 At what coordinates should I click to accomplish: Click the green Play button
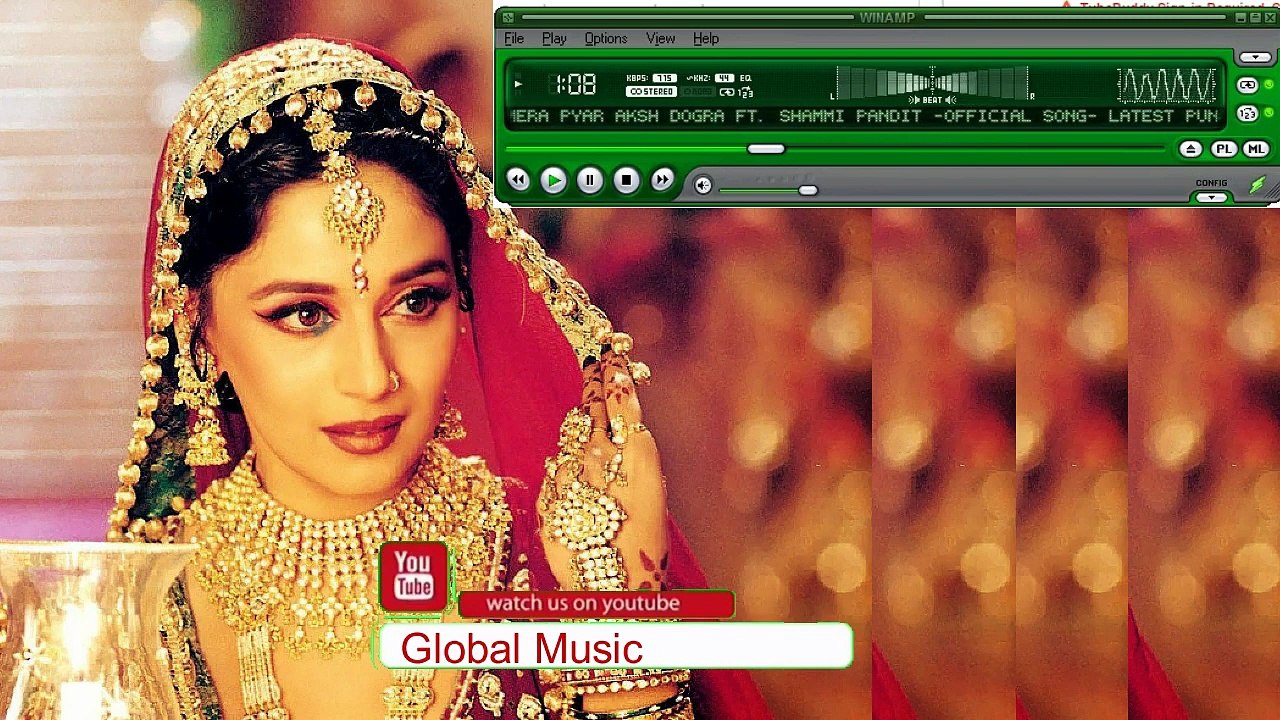(554, 180)
